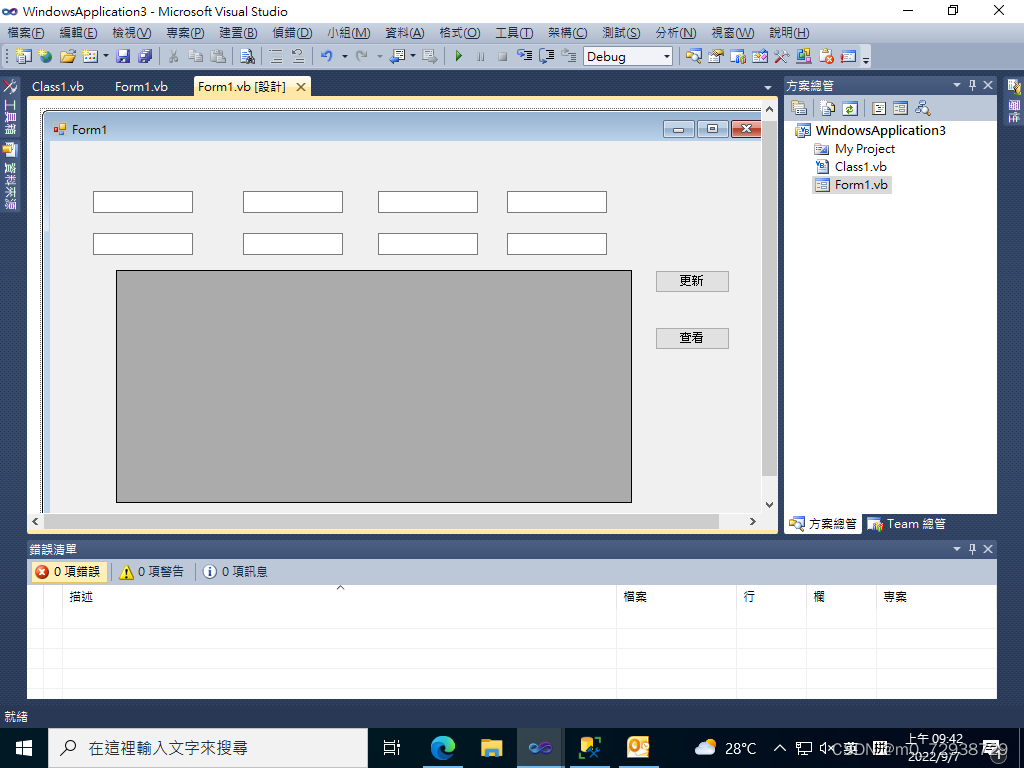Toggle the 0 項錯誤 error filter

[x=67, y=571]
